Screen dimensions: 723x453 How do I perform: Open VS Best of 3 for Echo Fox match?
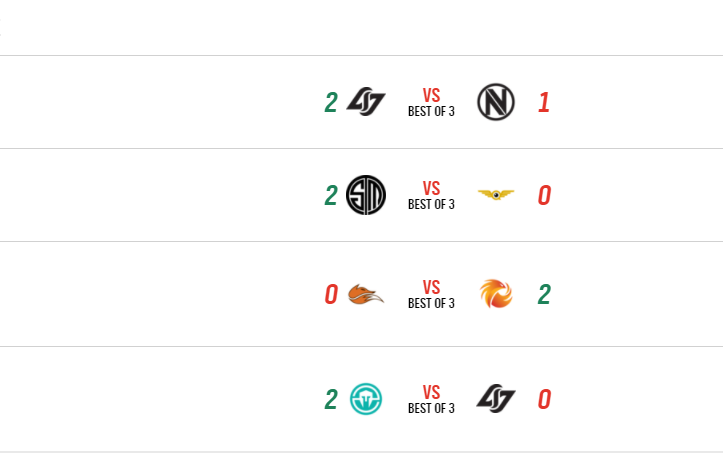tap(431, 295)
